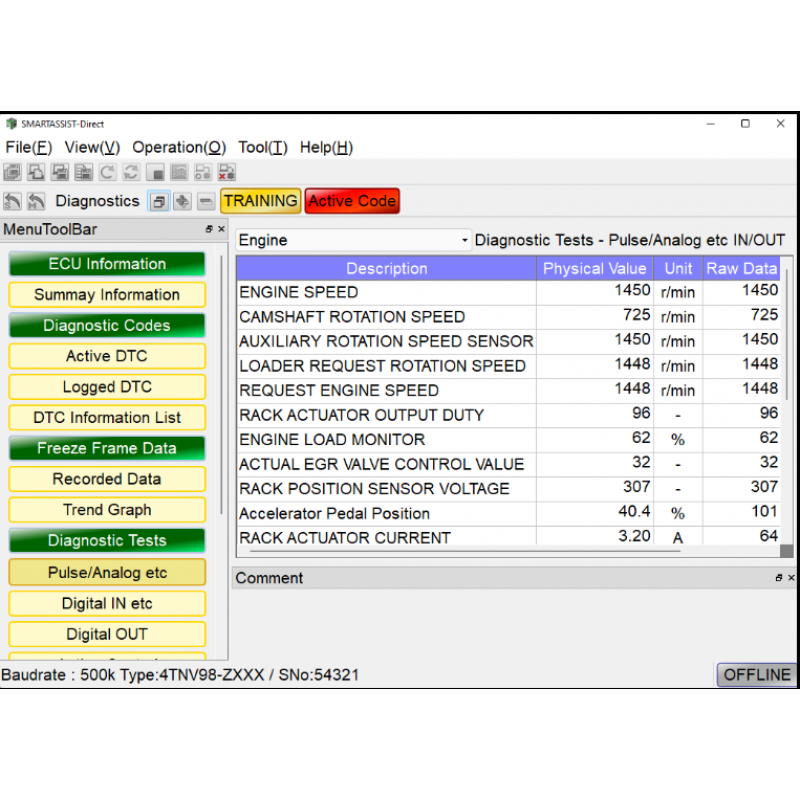Click the pin toggle on the Comment panel
Viewport: 800px width, 800px height.
point(778,578)
